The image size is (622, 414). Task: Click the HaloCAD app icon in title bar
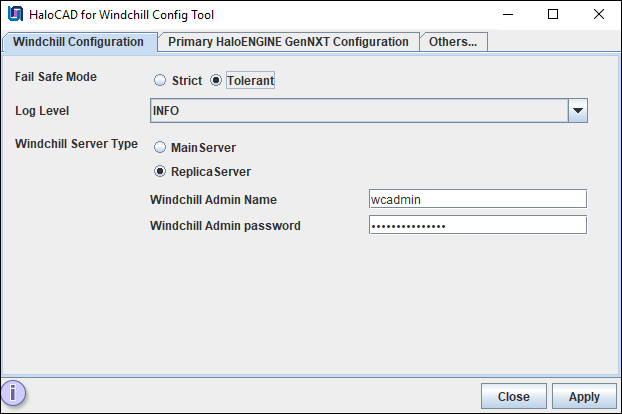(x=15, y=14)
